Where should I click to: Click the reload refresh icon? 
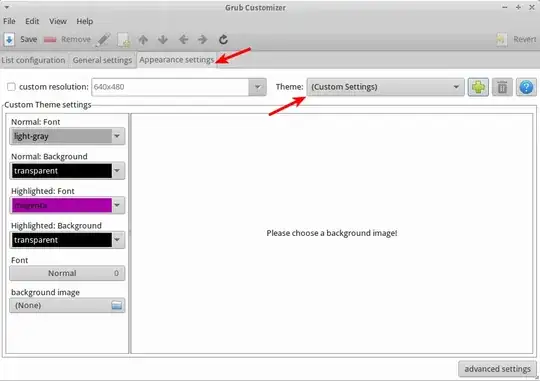(223, 40)
